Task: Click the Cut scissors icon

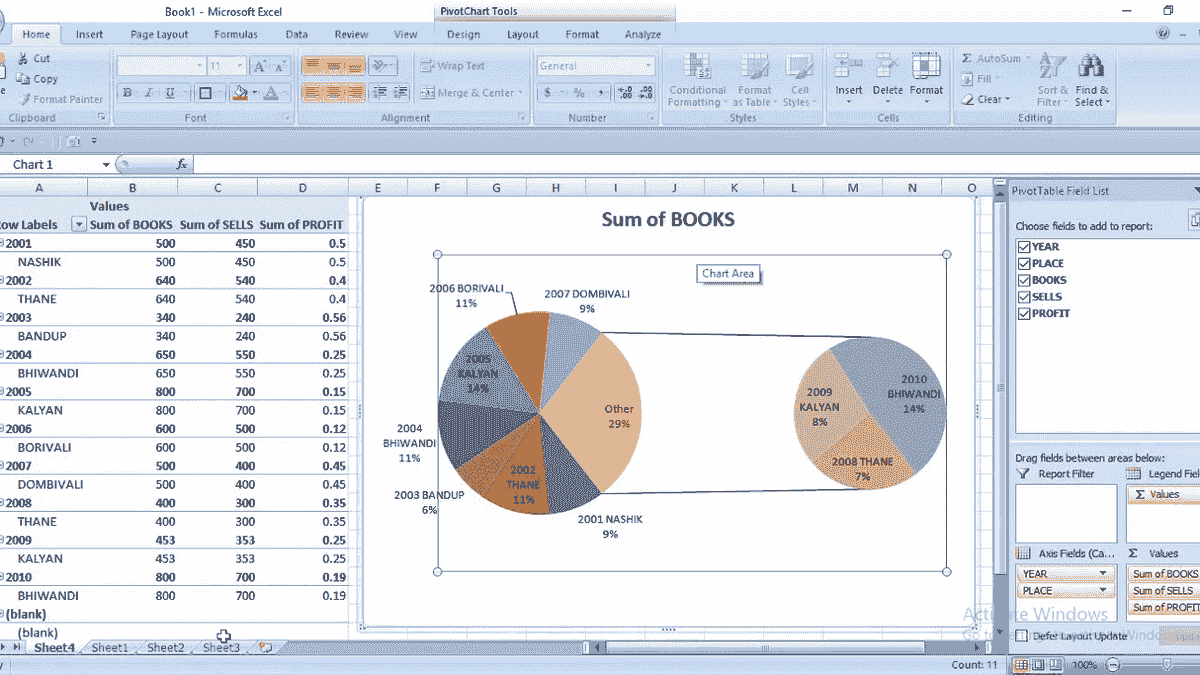Action: [x=23, y=59]
